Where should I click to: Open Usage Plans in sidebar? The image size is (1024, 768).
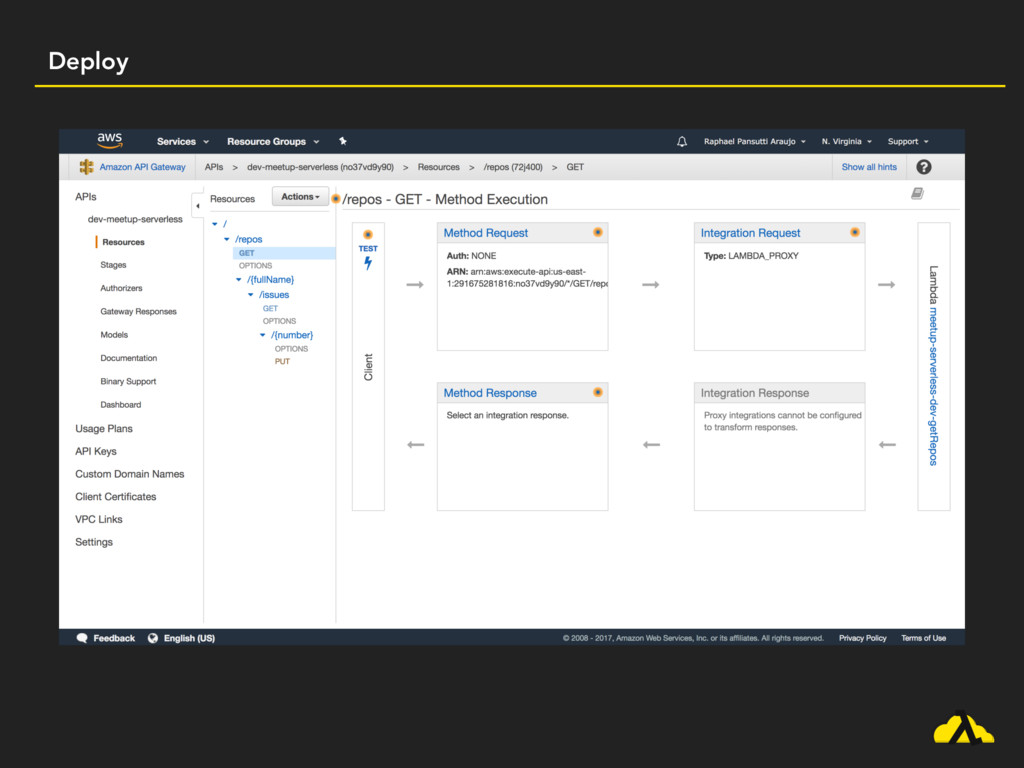tap(104, 429)
